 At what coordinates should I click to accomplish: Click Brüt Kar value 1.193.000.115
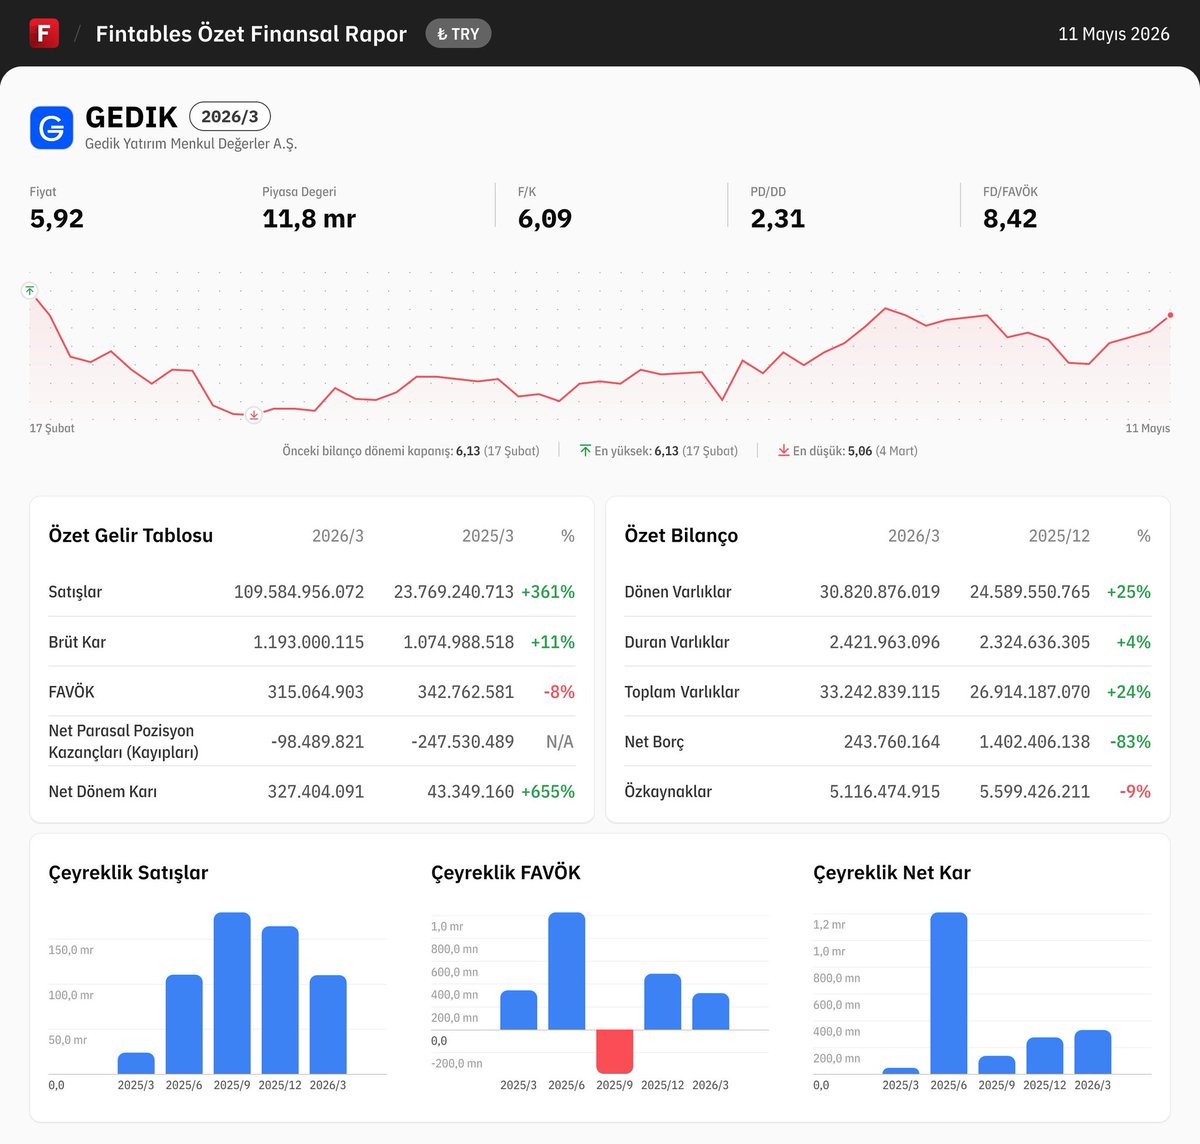pyautogui.click(x=309, y=642)
